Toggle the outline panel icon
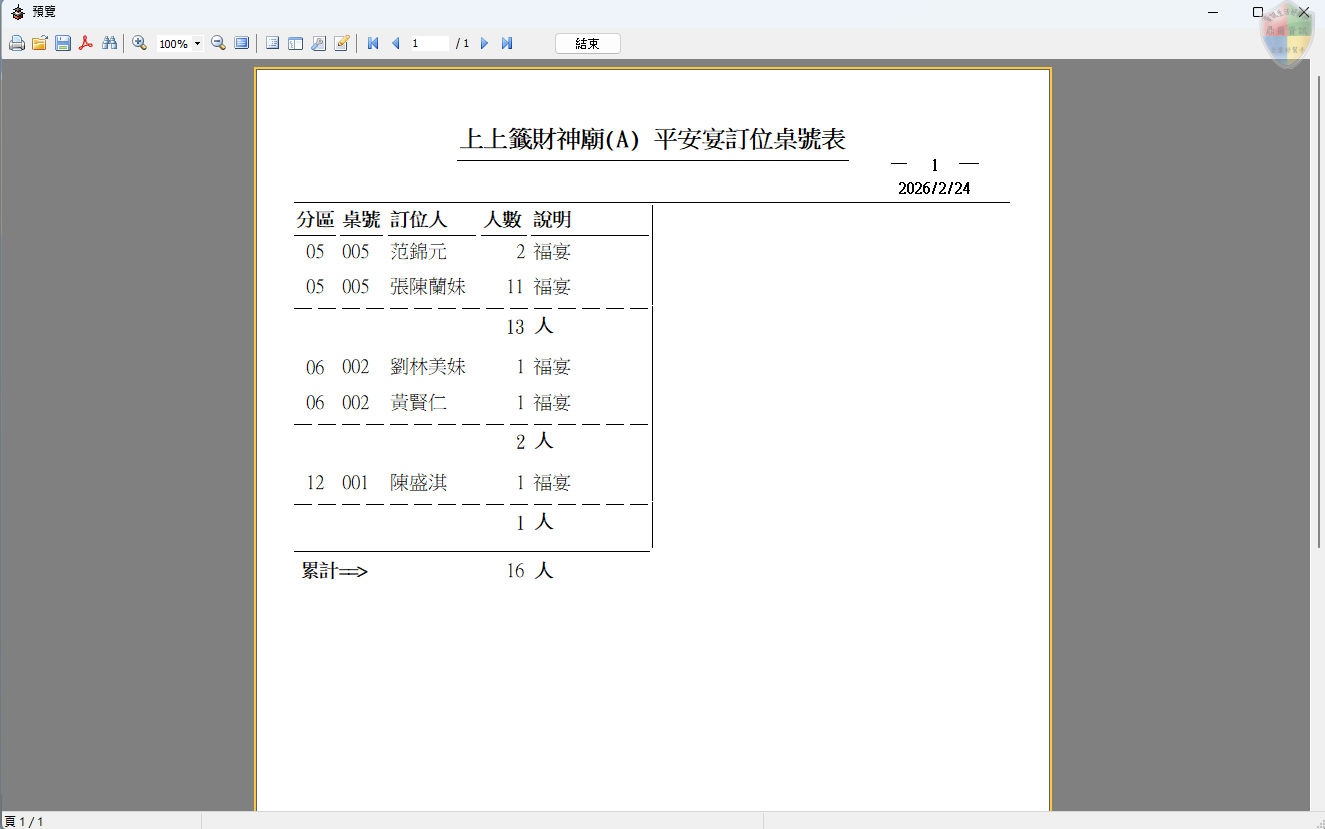 pos(272,44)
